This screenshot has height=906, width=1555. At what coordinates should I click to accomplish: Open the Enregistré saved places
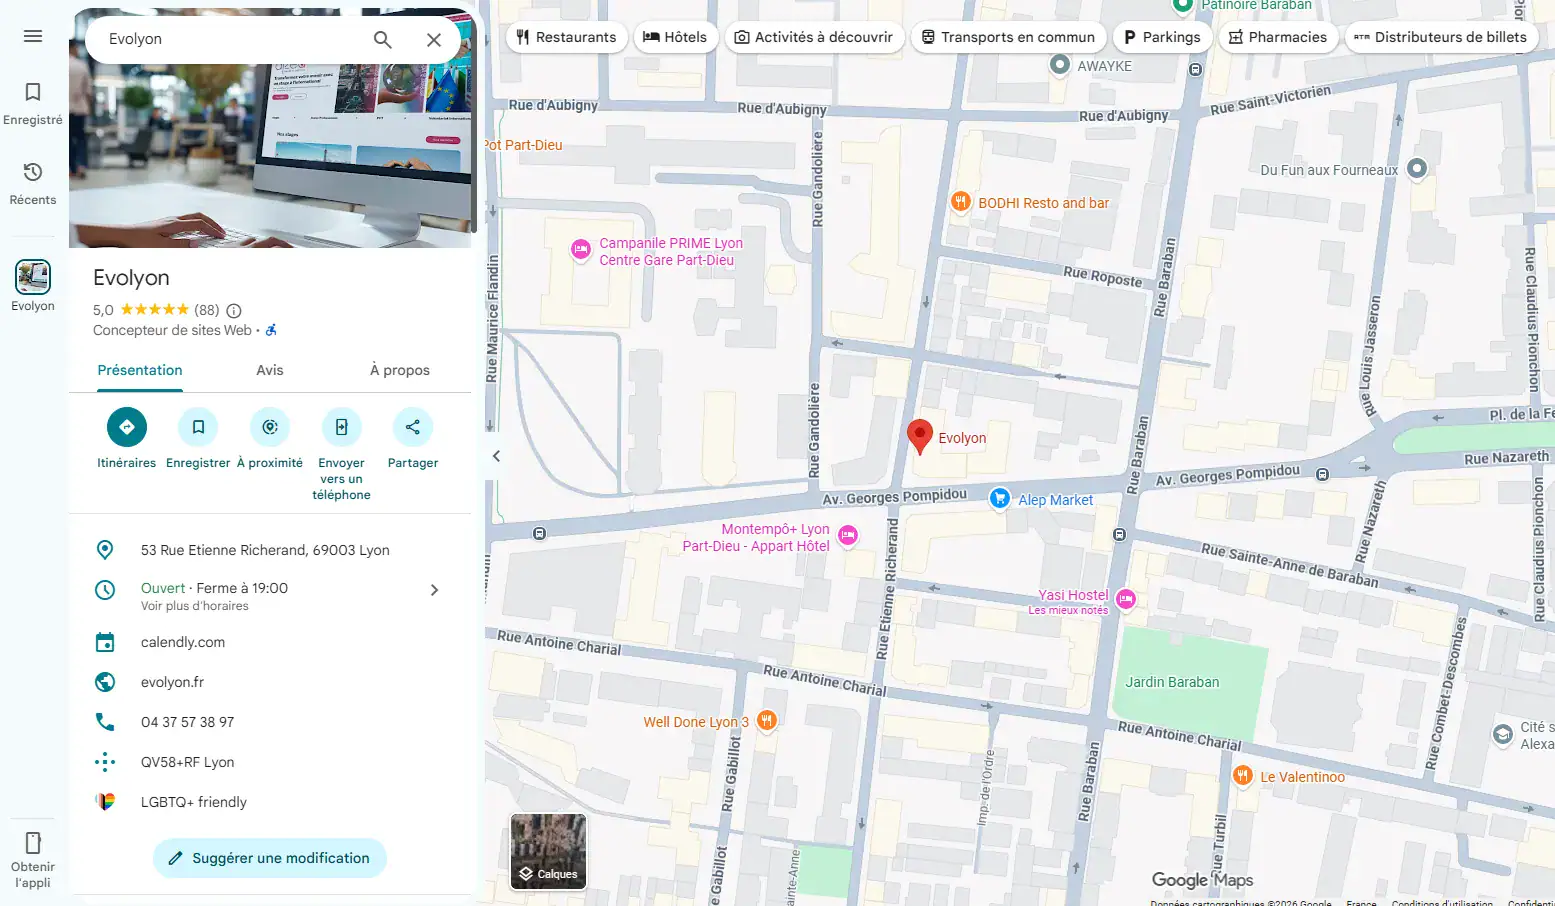coord(33,104)
